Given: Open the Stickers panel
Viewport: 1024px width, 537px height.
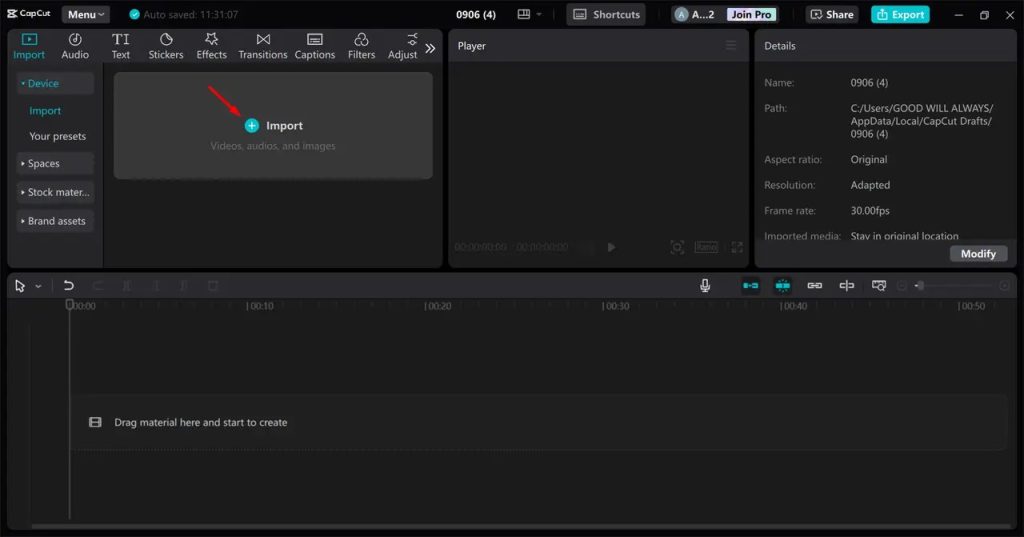Looking at the screenshot, I should point(166,46).
